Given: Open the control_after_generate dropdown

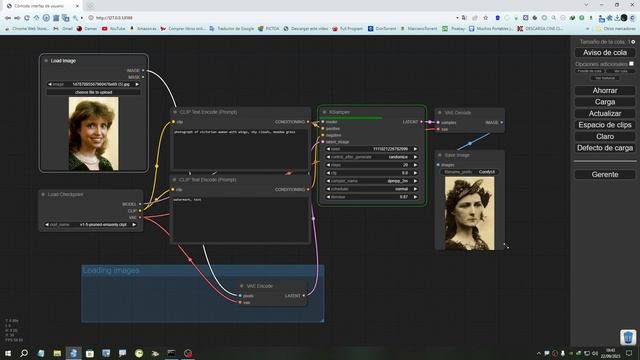Looking at the screenshot, I should (372, 157).
